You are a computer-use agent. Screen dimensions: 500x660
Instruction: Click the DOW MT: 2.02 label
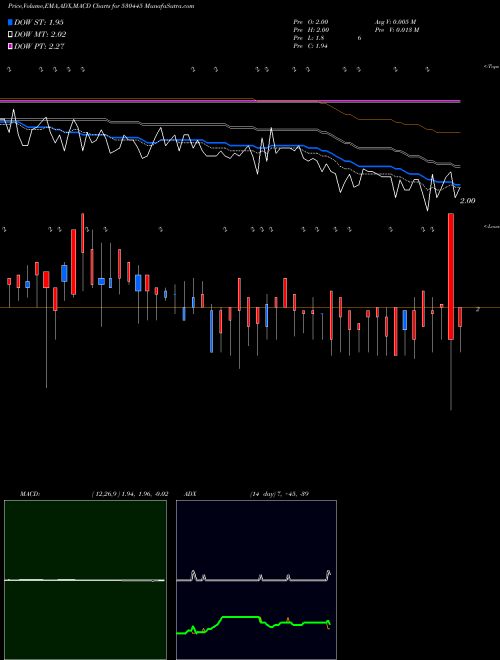point(40,34)
